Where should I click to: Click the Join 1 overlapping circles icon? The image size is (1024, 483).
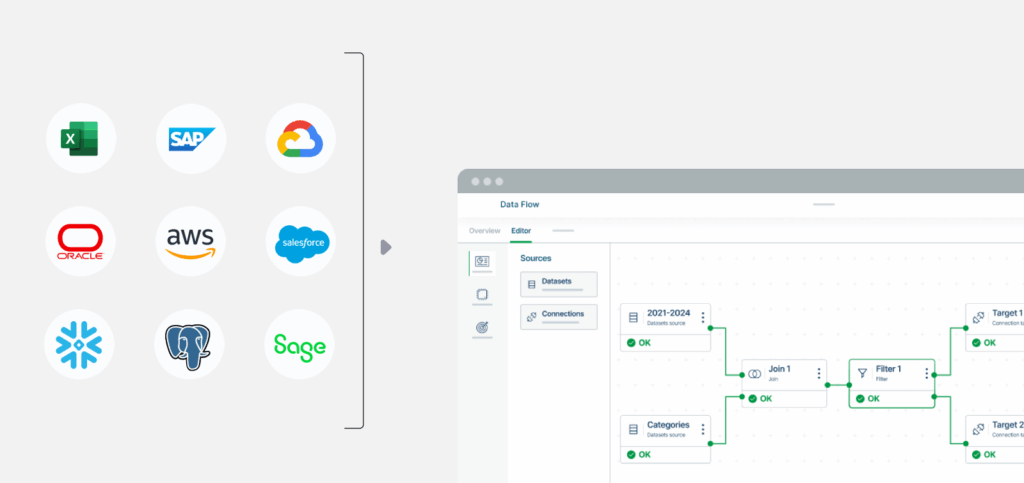(x=754, y=373)
